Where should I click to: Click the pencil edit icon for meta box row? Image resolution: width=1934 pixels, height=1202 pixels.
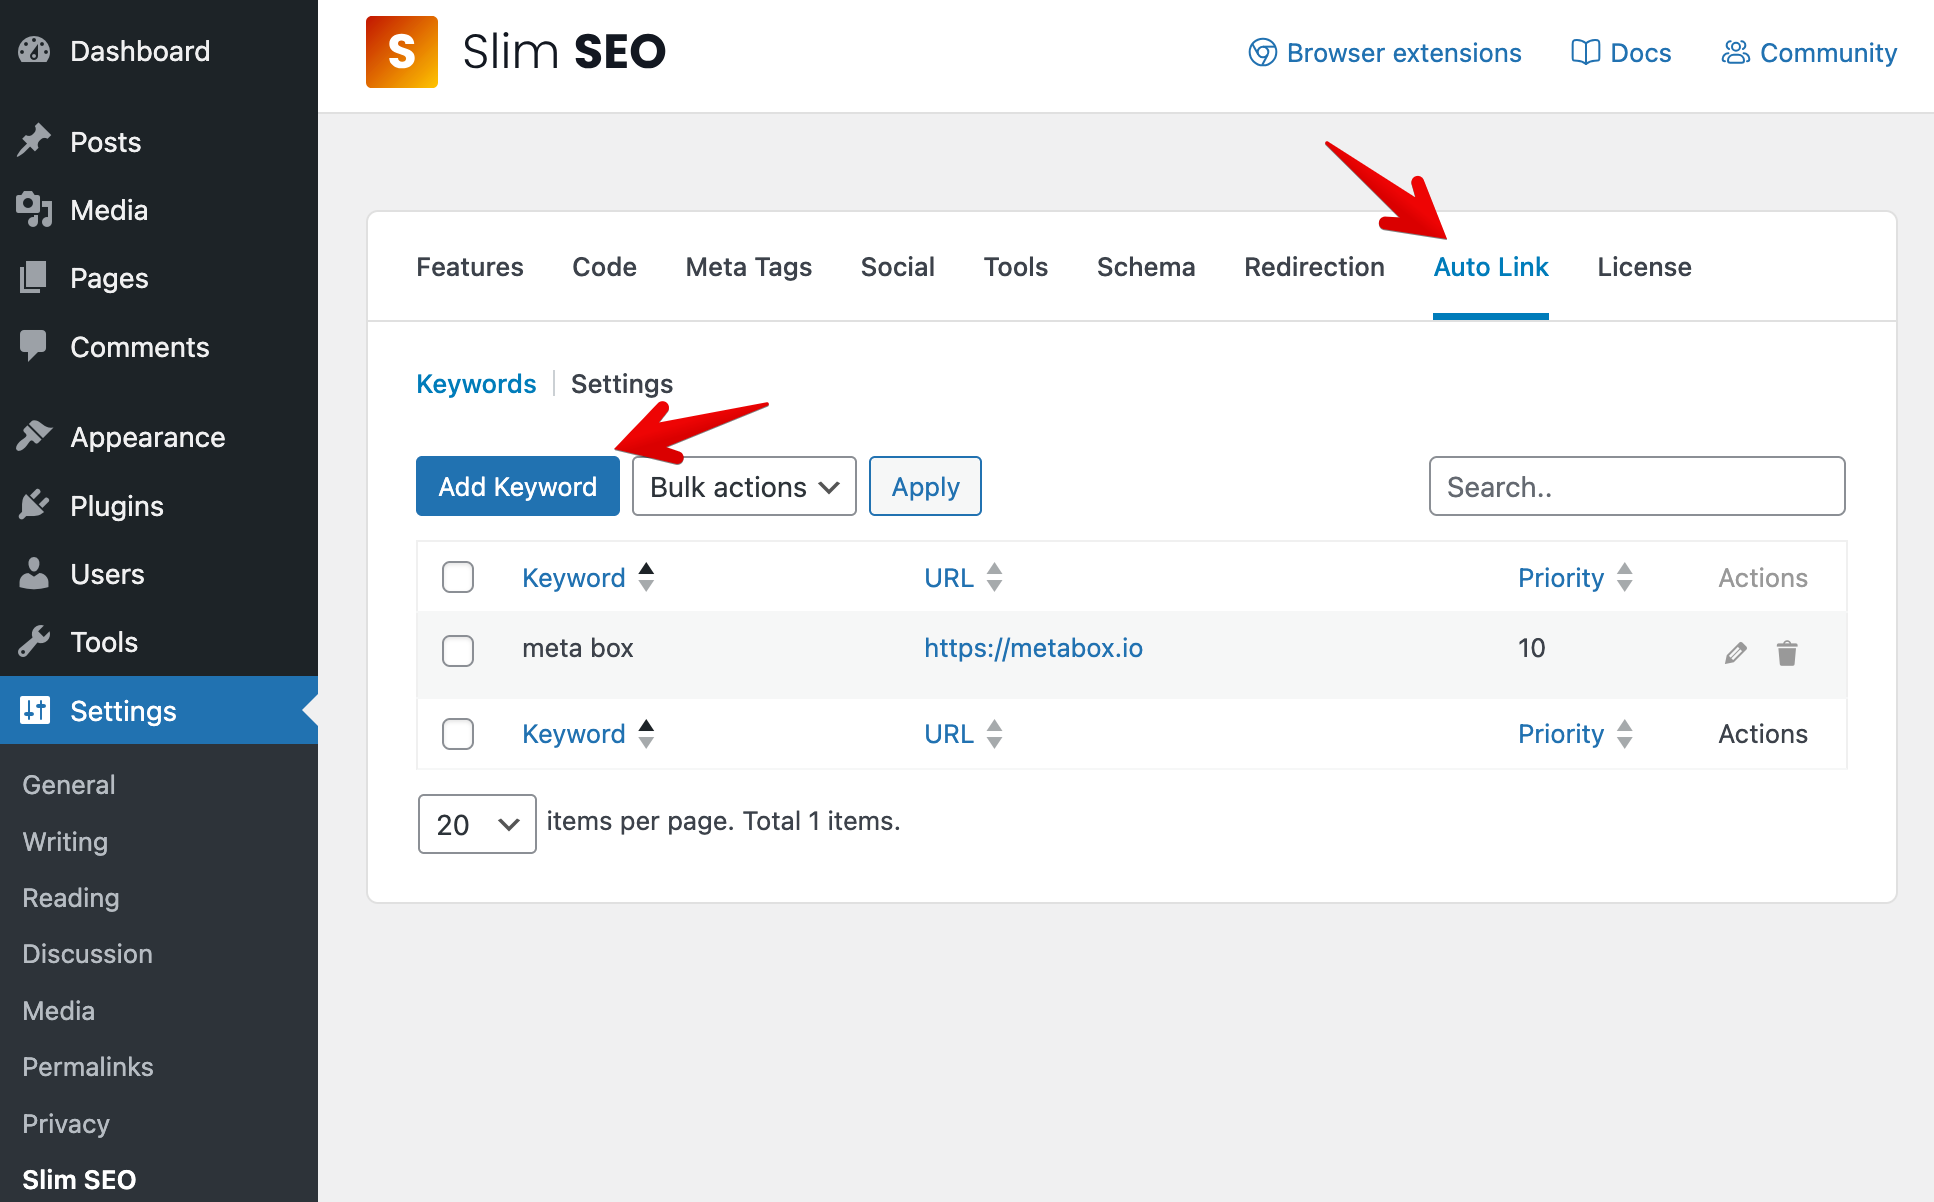pyautogui.click(x=1735, y=652)
